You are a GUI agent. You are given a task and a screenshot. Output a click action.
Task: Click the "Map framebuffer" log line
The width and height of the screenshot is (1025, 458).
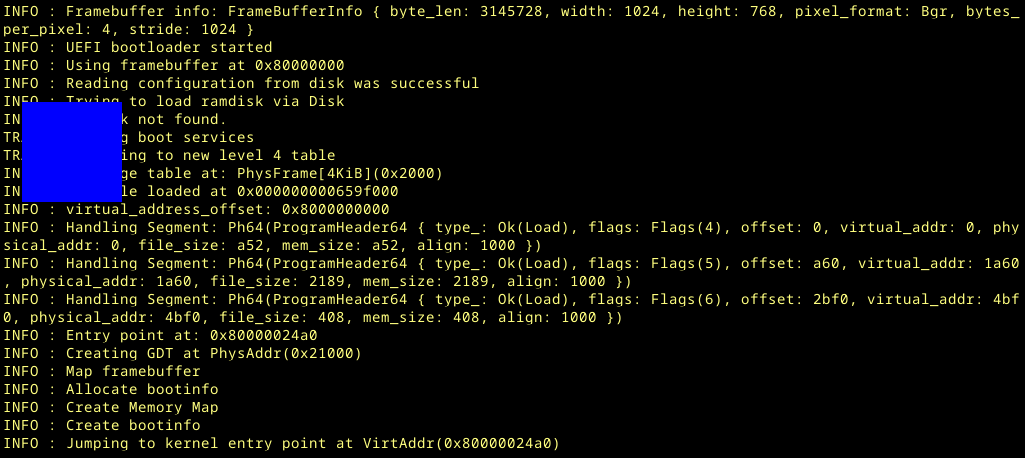pos(133,371)
